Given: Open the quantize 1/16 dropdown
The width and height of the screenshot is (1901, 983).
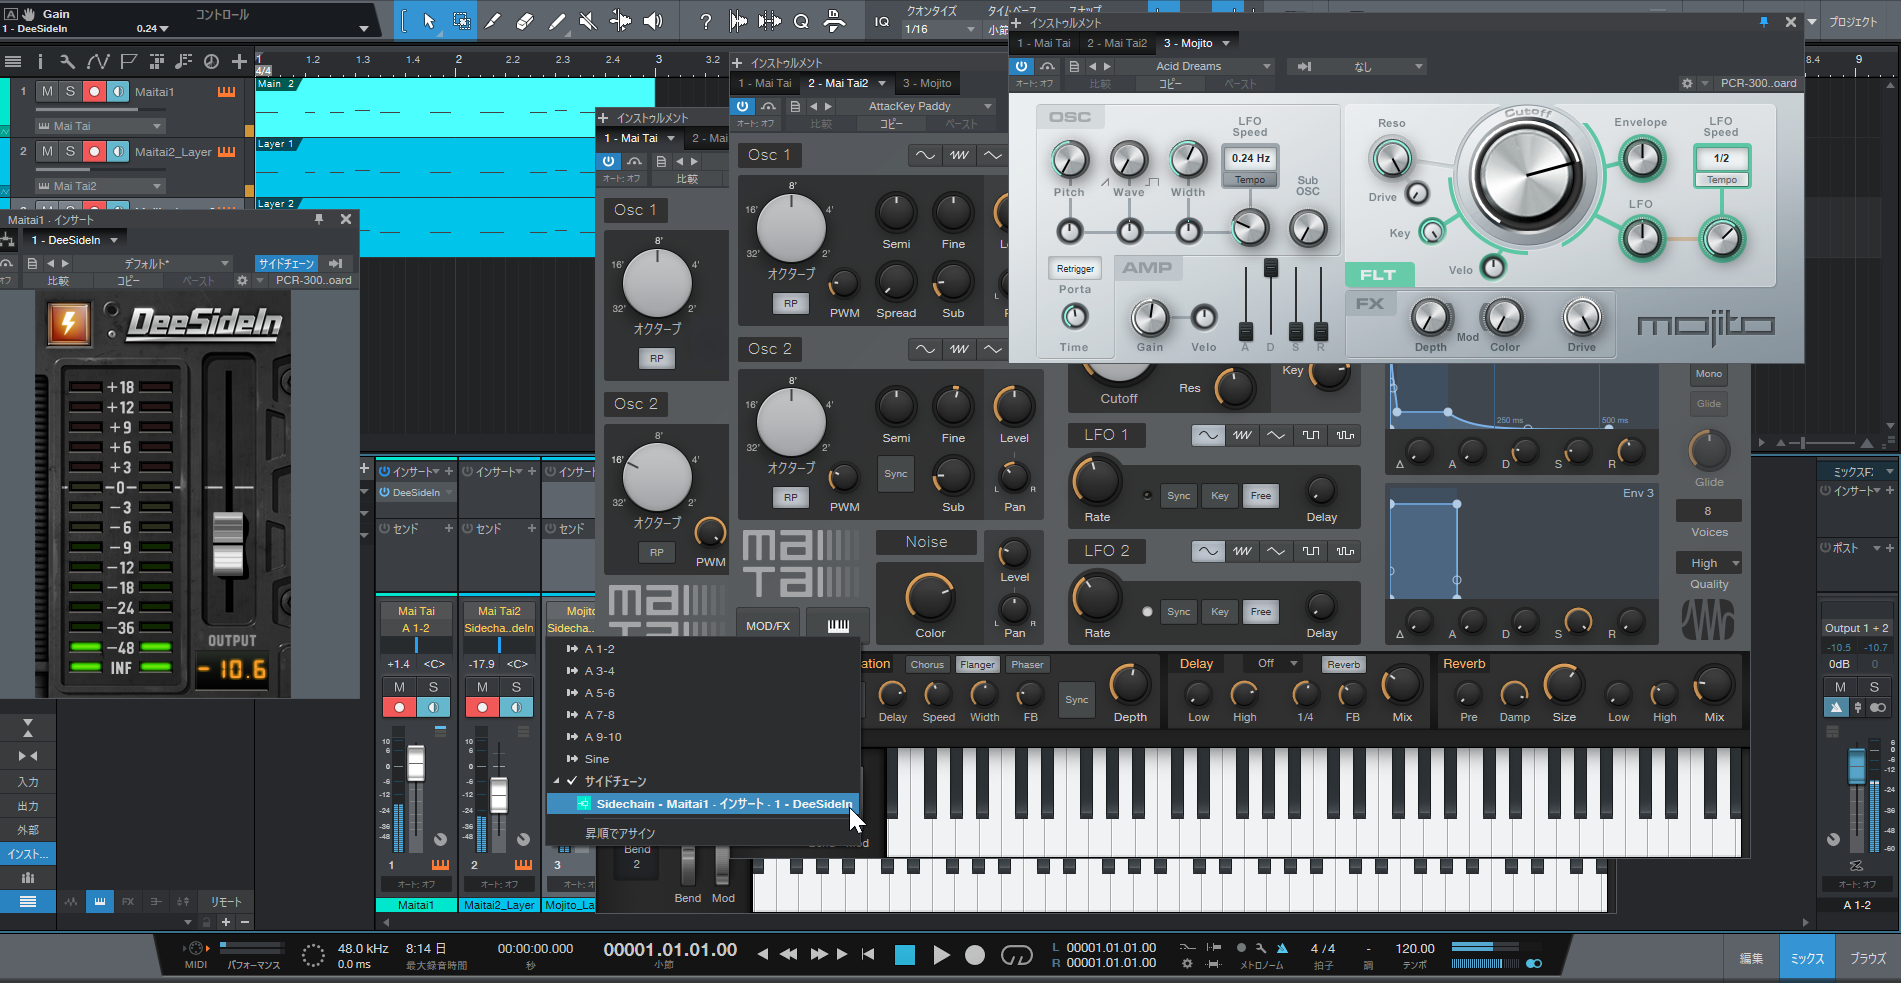Looking at the screenshot, I should point(940,29).
